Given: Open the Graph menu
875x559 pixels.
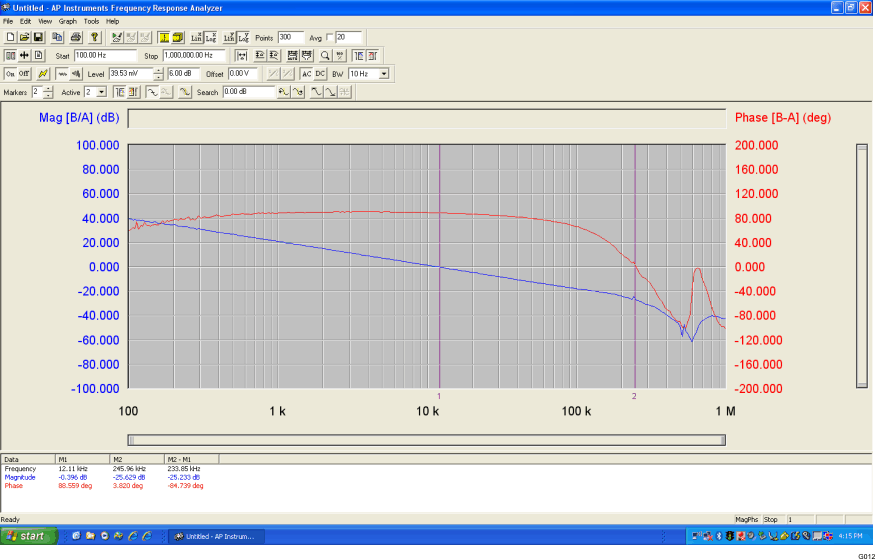Looking at the screenshot, I should pyautogui.click(x=67, y=21).
